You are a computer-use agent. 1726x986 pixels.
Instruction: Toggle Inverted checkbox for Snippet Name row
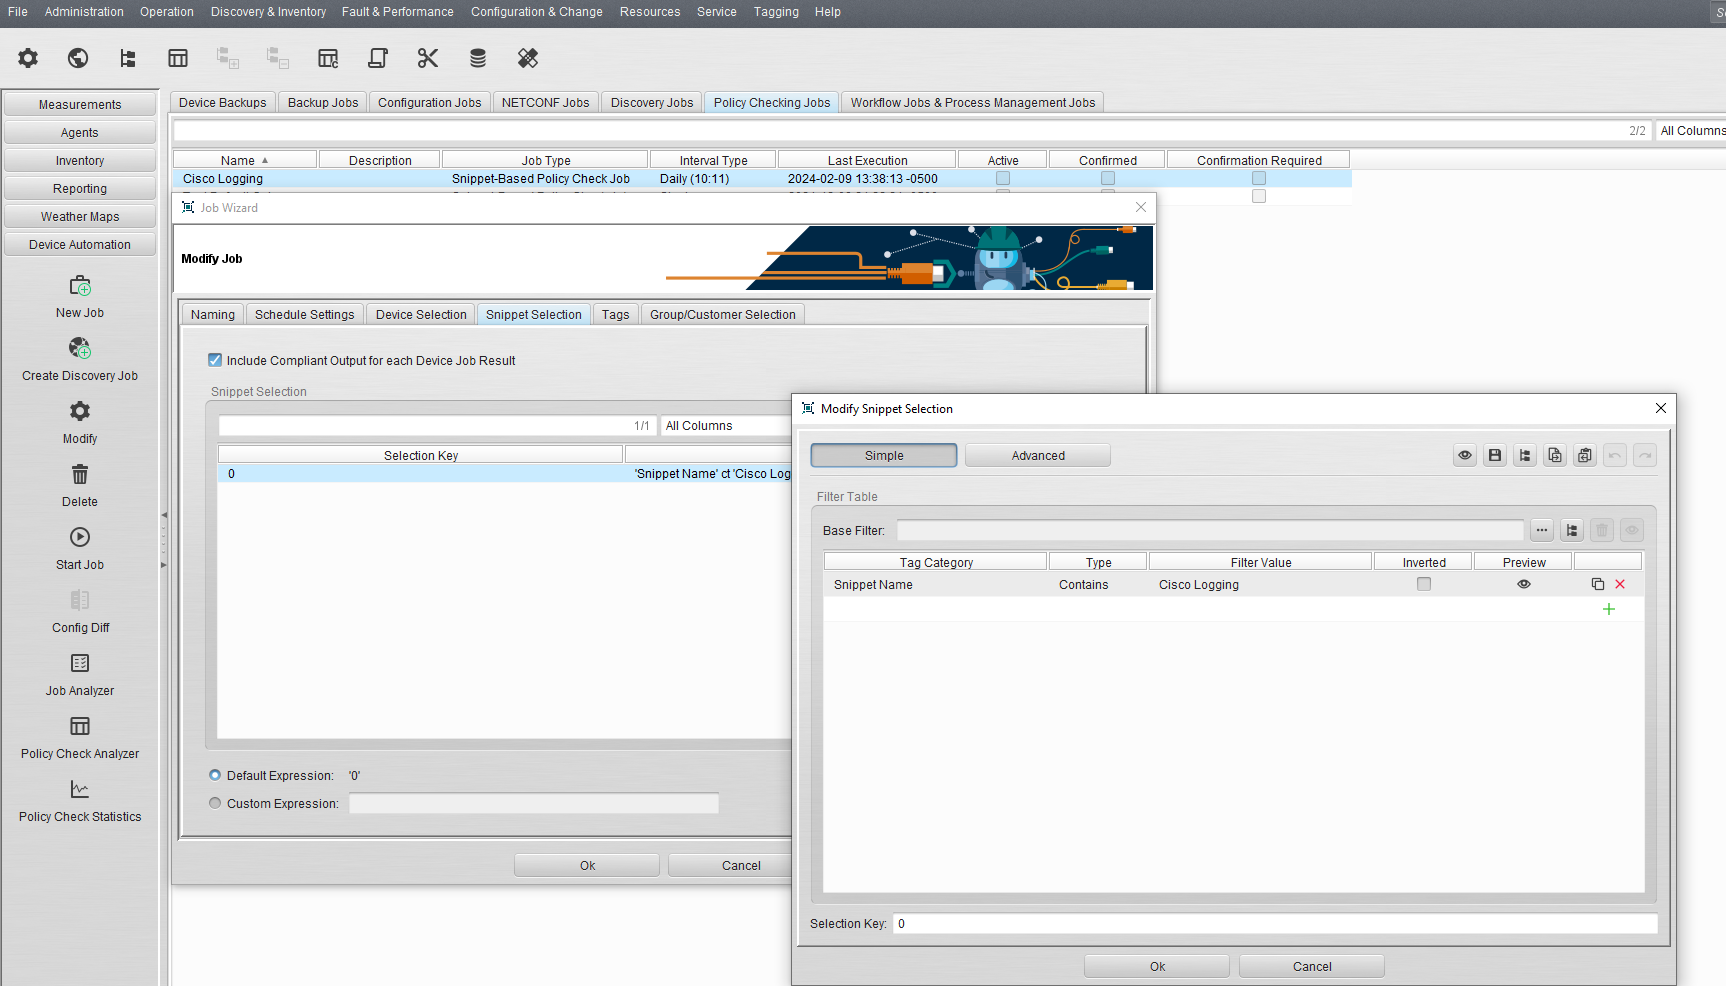pos(1424,584)
